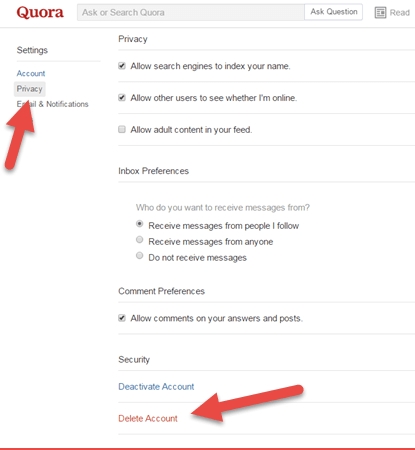Open the Quora logo home link
Screen dimensions: 415x450
point(40,12)
